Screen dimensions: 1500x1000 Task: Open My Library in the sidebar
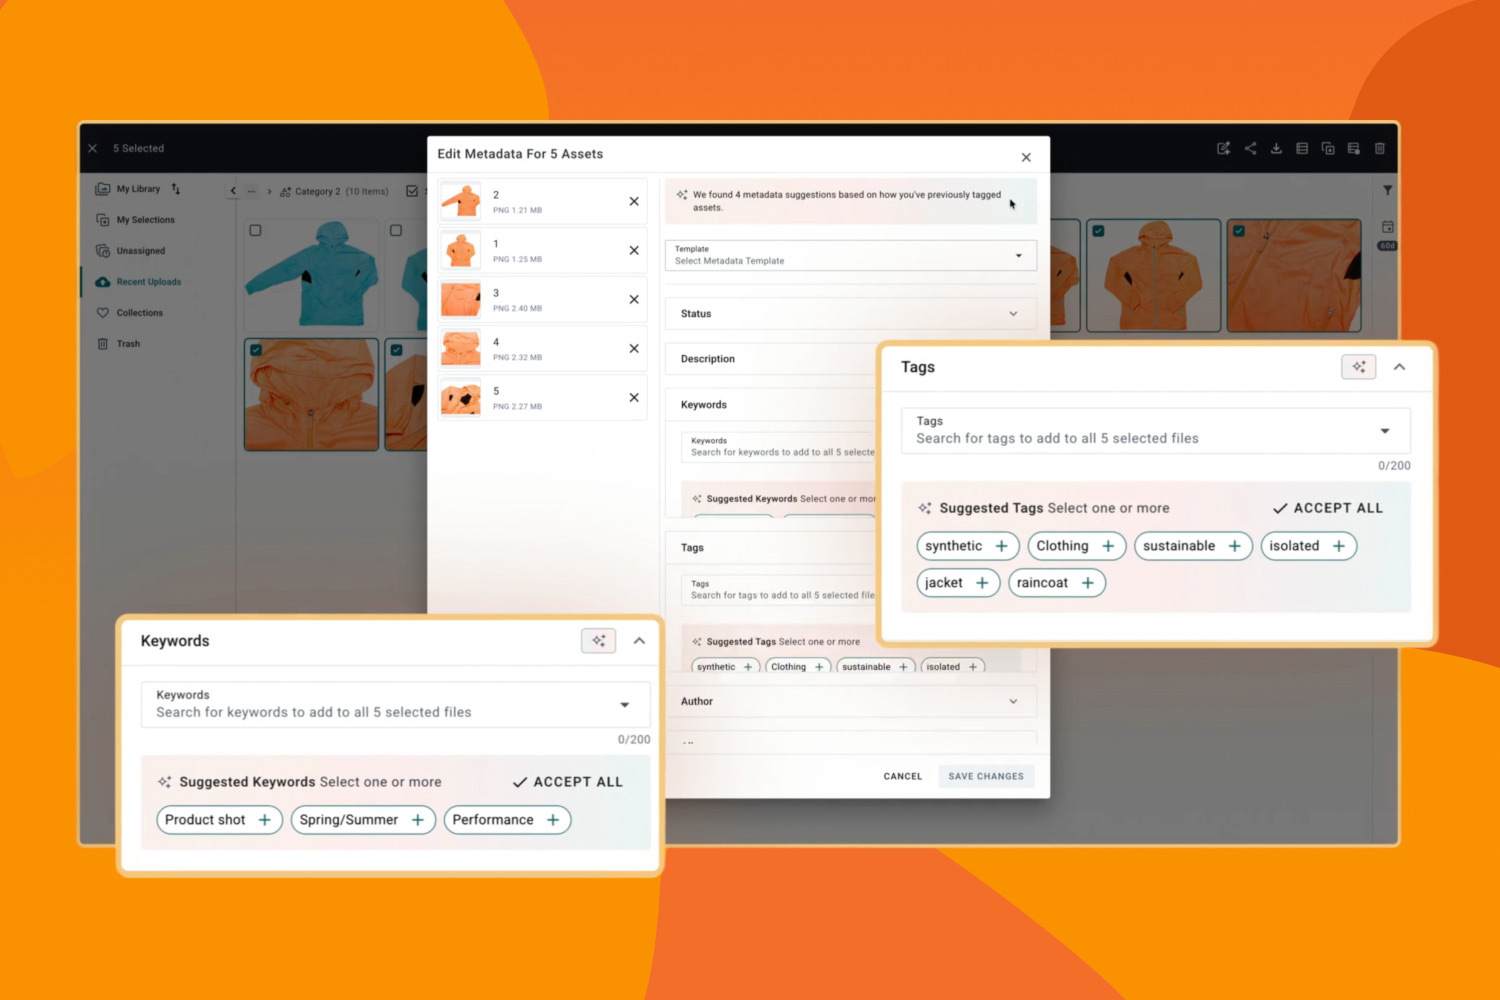click(x=137, y=189)
